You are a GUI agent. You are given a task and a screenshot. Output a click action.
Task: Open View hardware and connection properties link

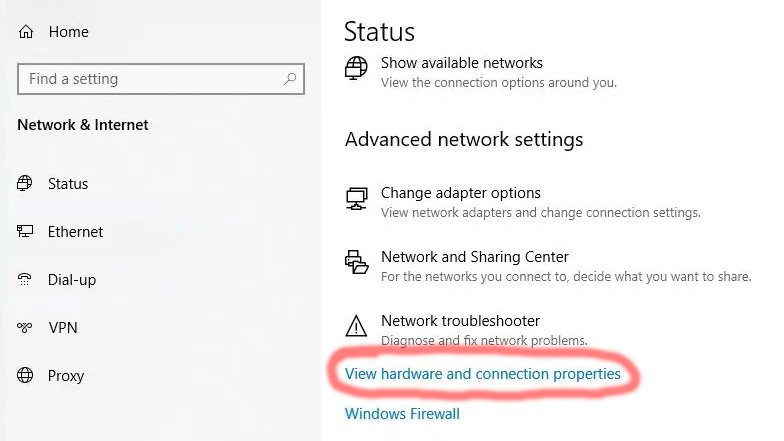point(482,374)
